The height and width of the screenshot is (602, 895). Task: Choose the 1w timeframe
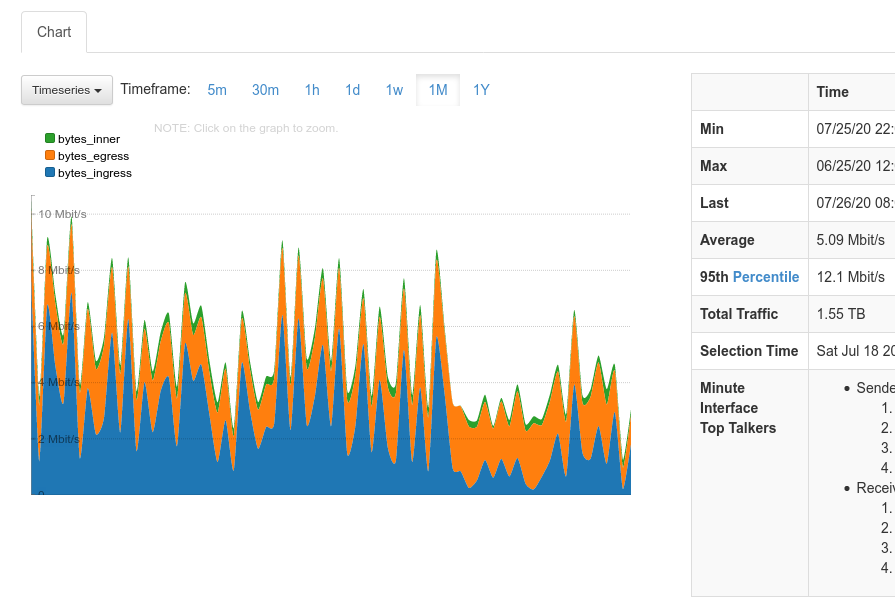click(394, 90)
